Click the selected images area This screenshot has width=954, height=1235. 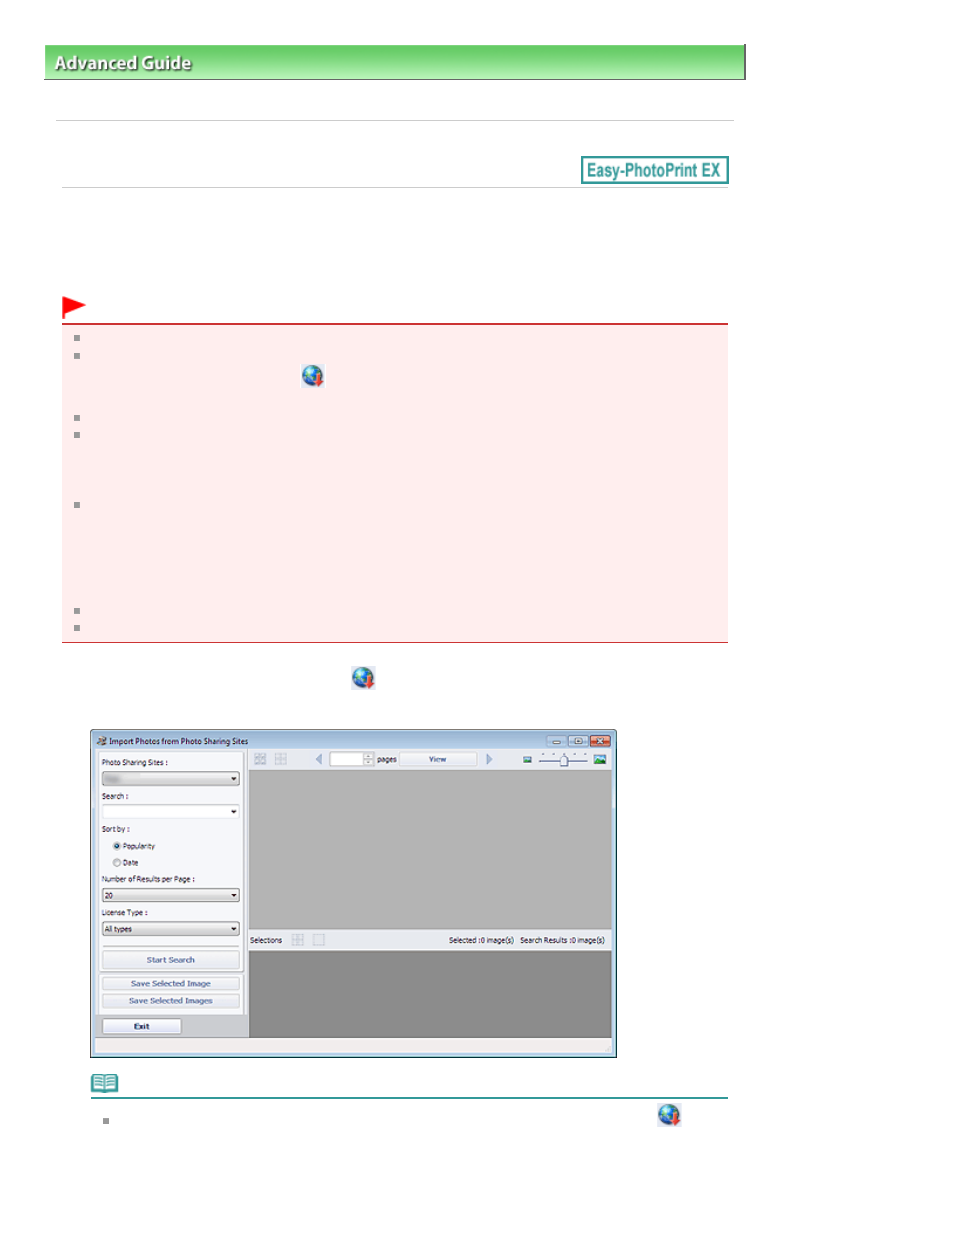click(x=430, y=994)
